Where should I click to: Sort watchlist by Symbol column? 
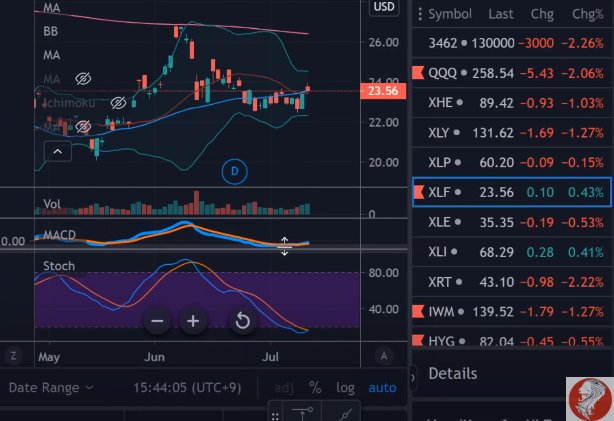point(450,14)
